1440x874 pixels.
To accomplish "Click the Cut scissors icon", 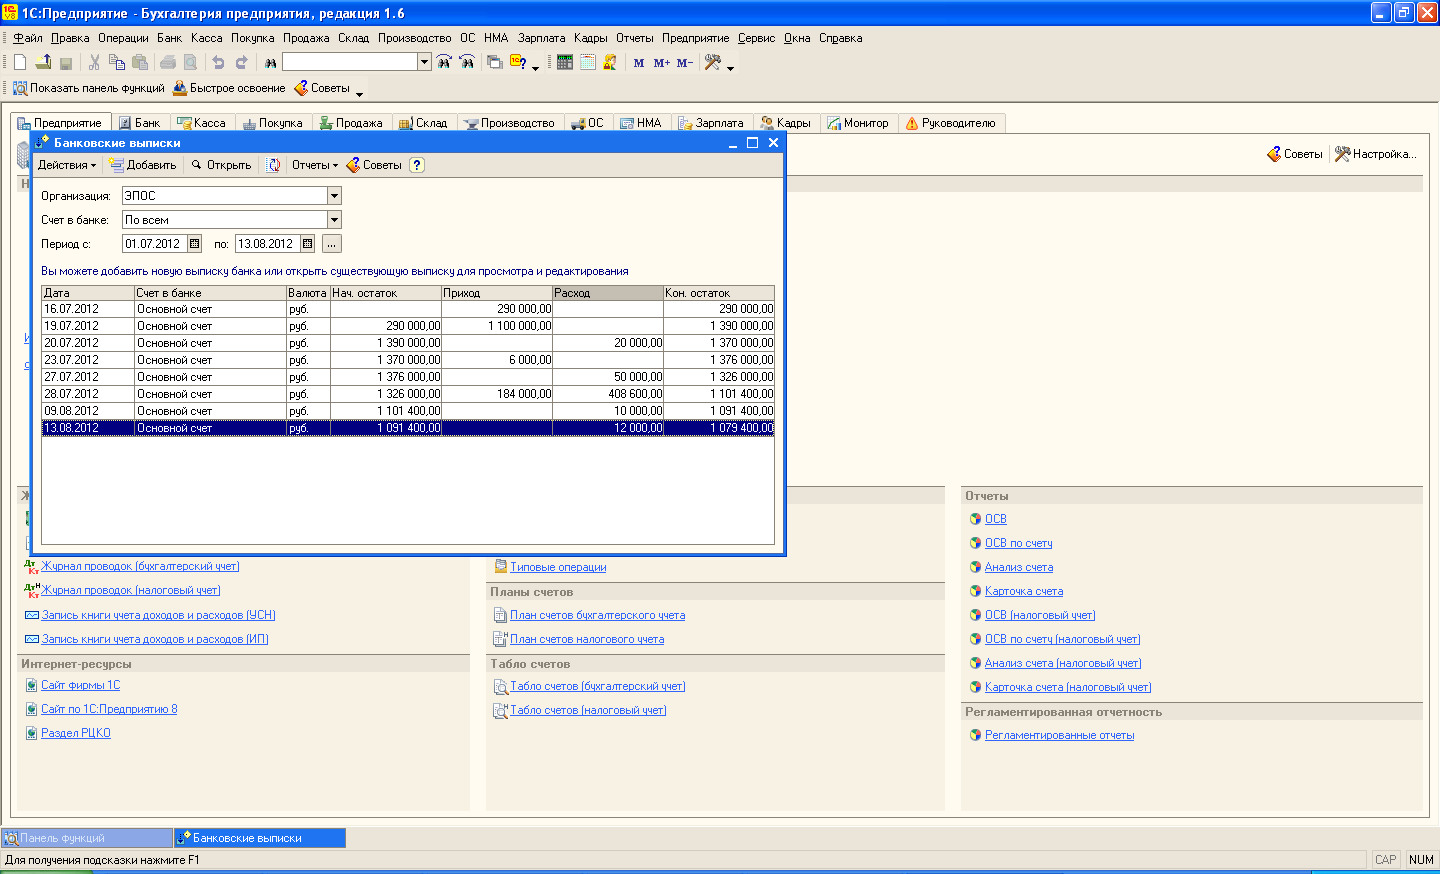I will (x=94, y=62).
